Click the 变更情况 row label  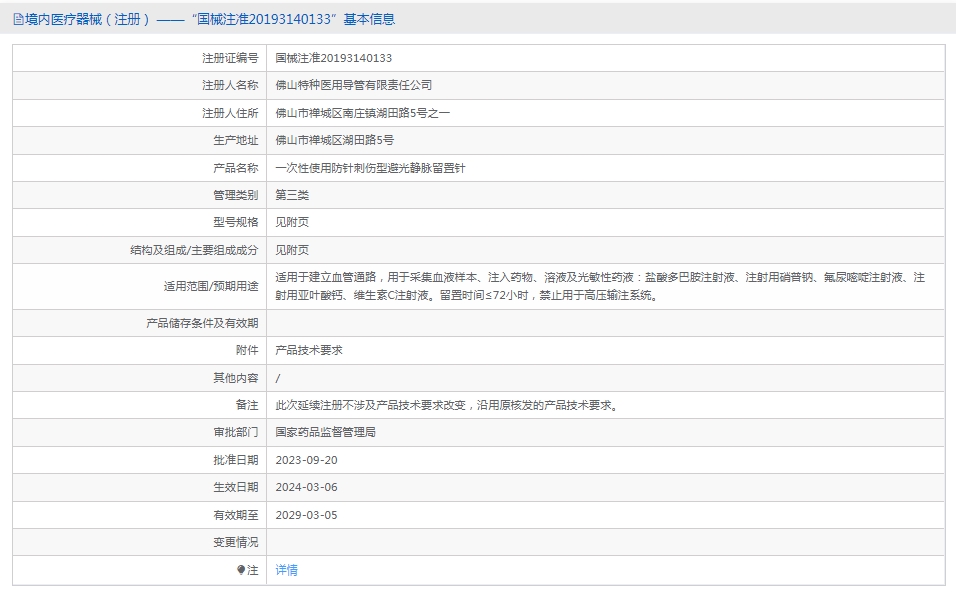[236, 542]
